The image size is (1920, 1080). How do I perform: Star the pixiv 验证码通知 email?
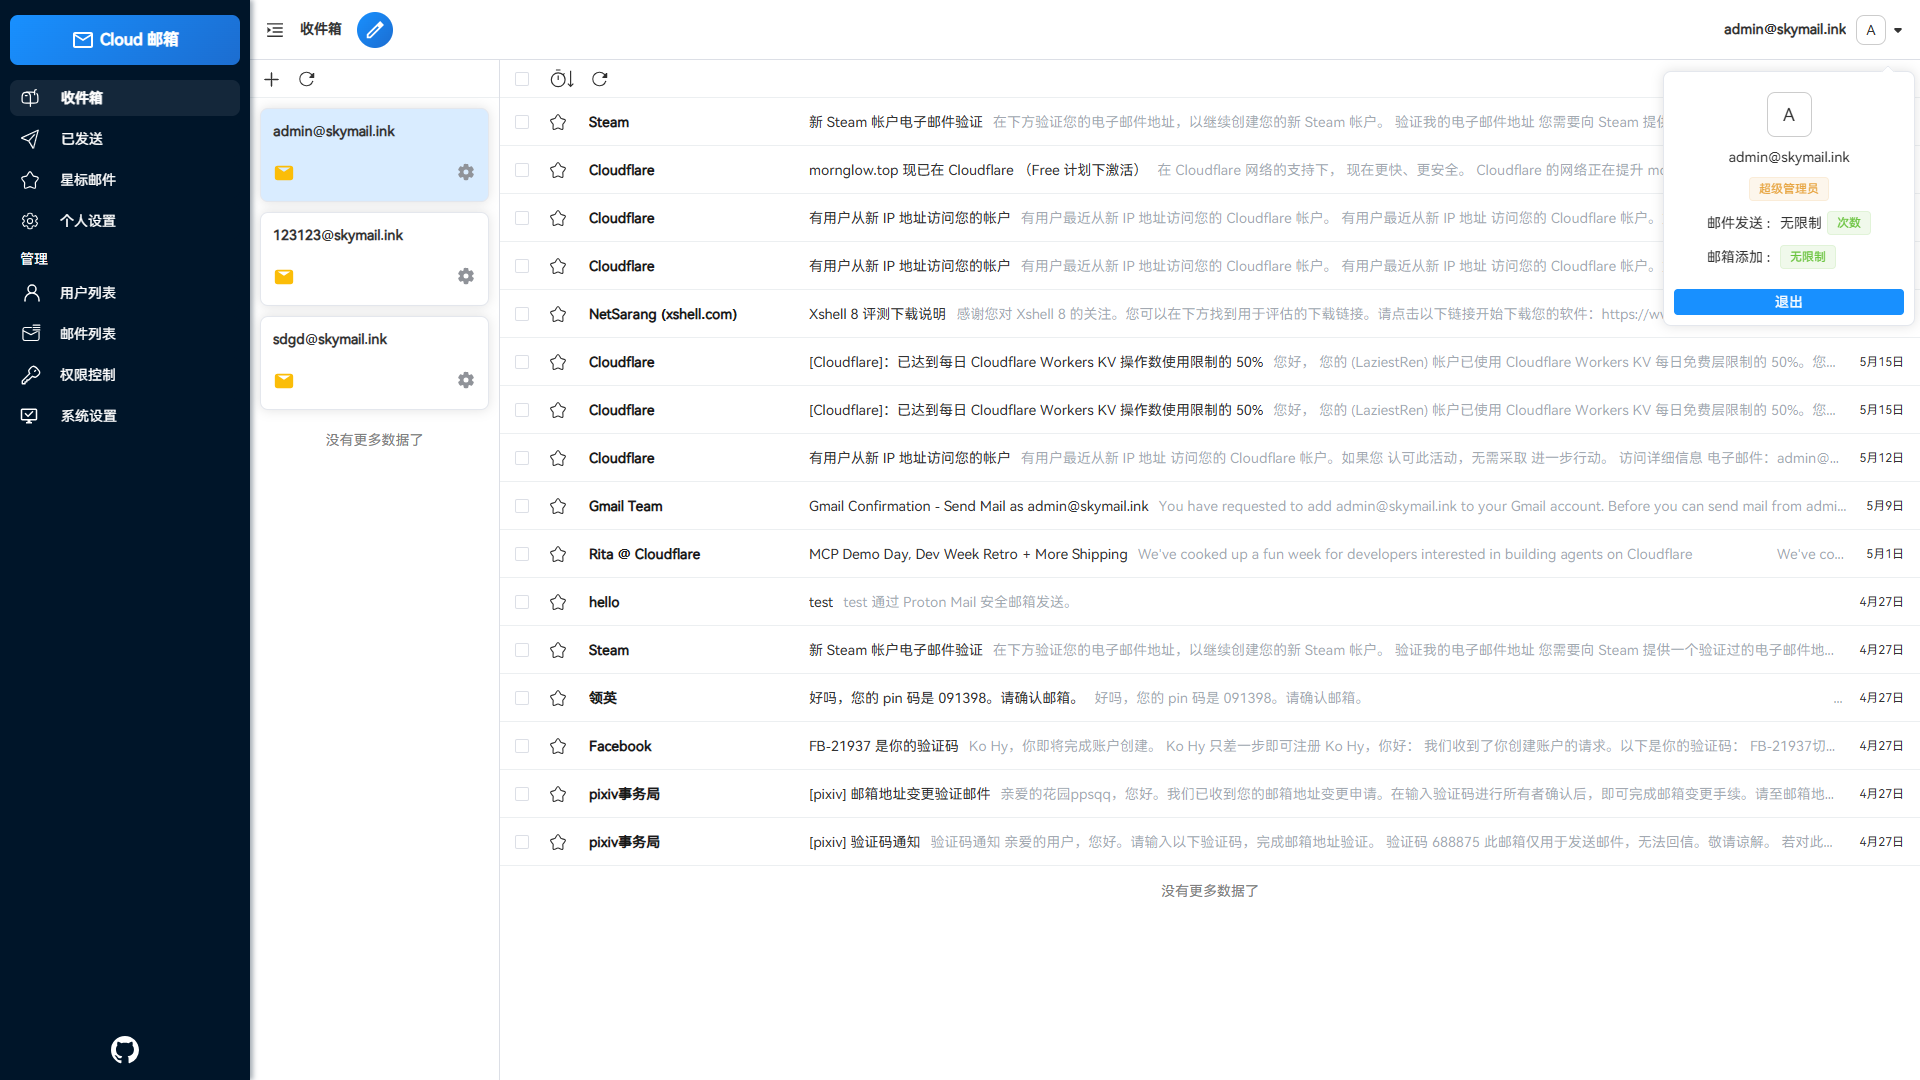pyautogui.click(x=558, y=842)
